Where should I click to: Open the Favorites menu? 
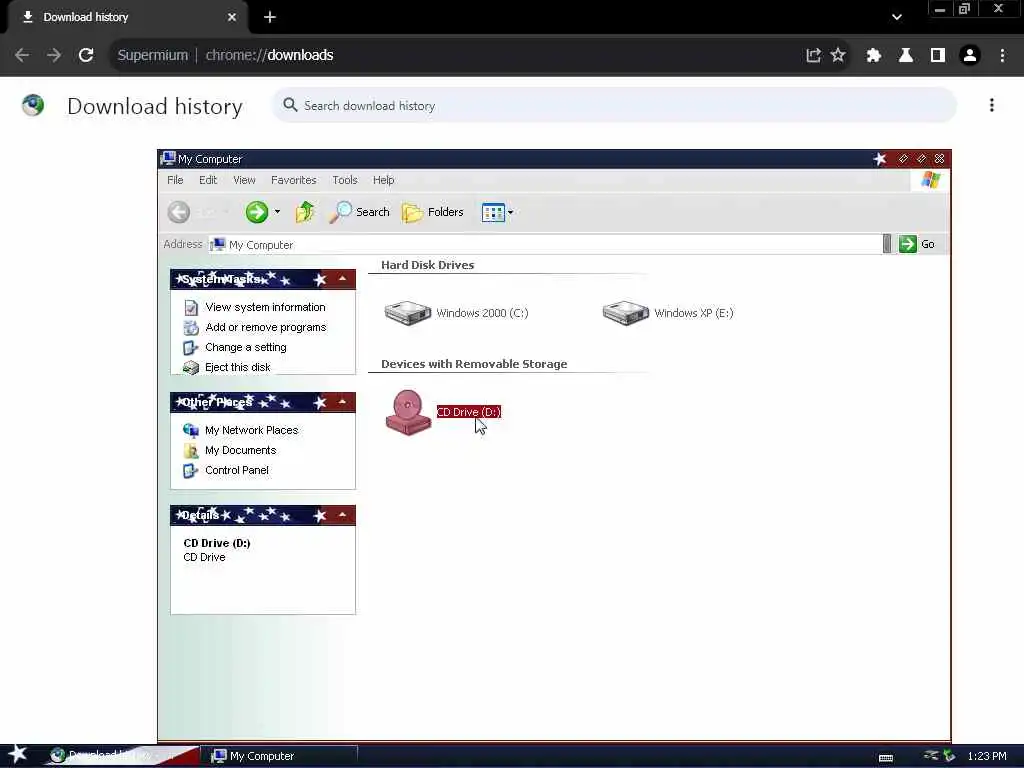point(293,180)
